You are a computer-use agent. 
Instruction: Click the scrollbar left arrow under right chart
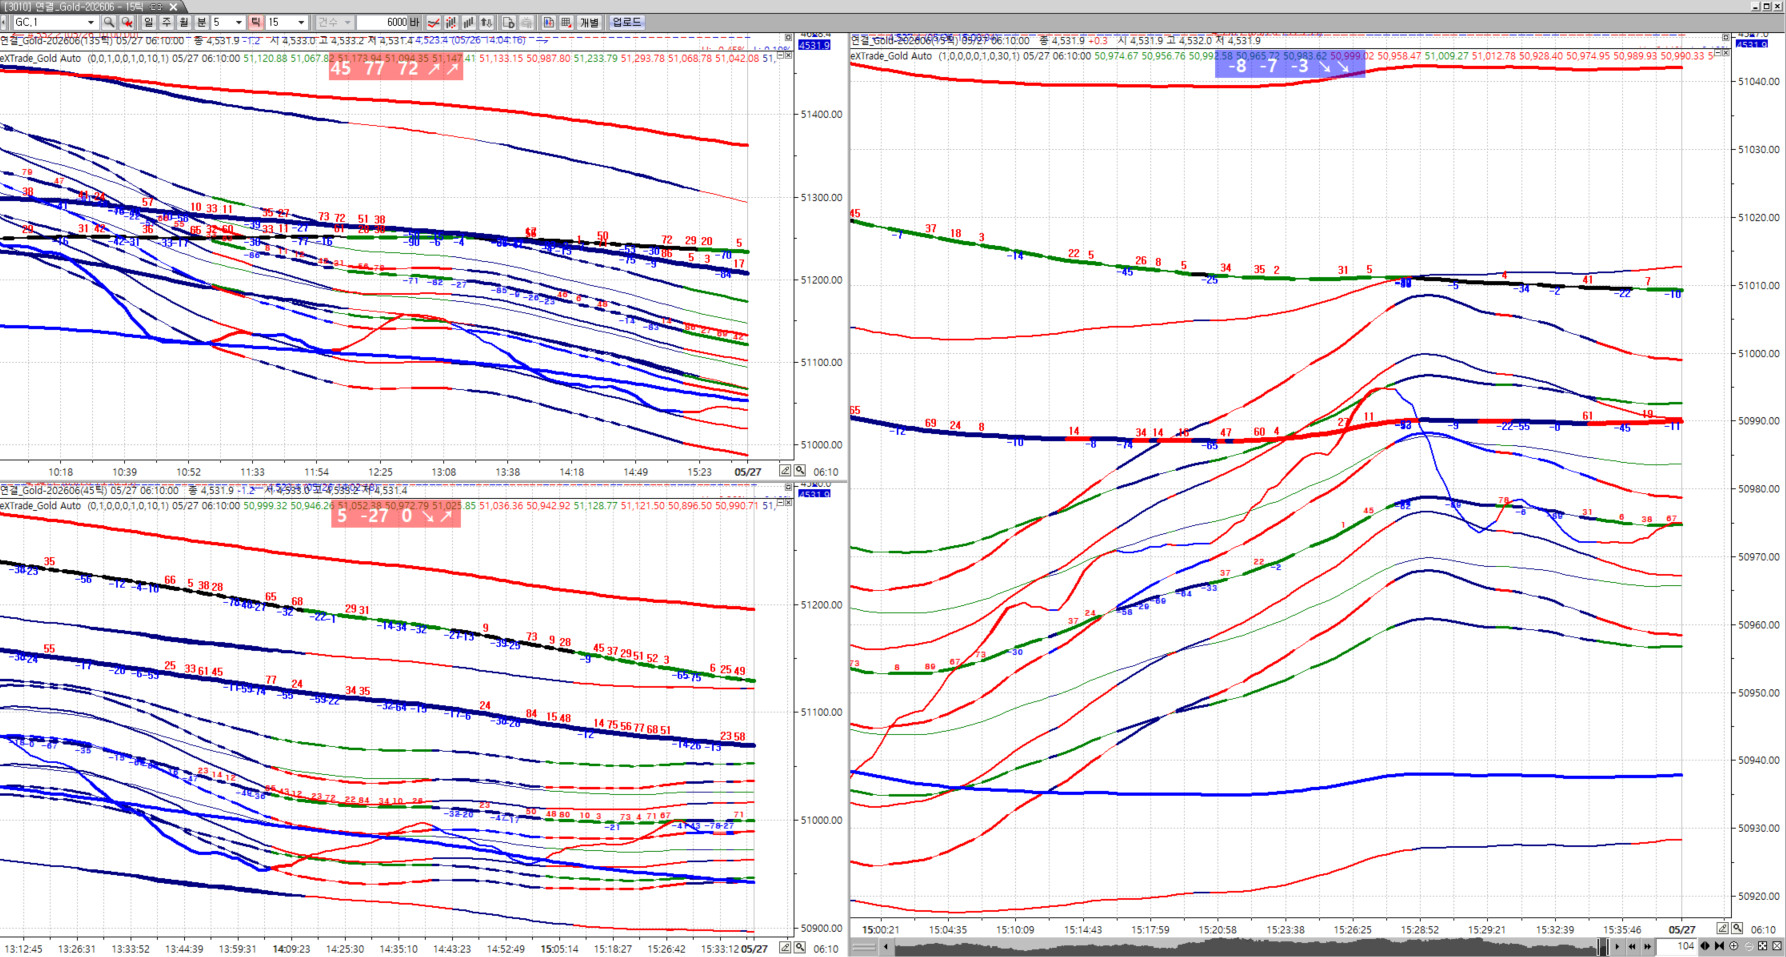(885, 946)
